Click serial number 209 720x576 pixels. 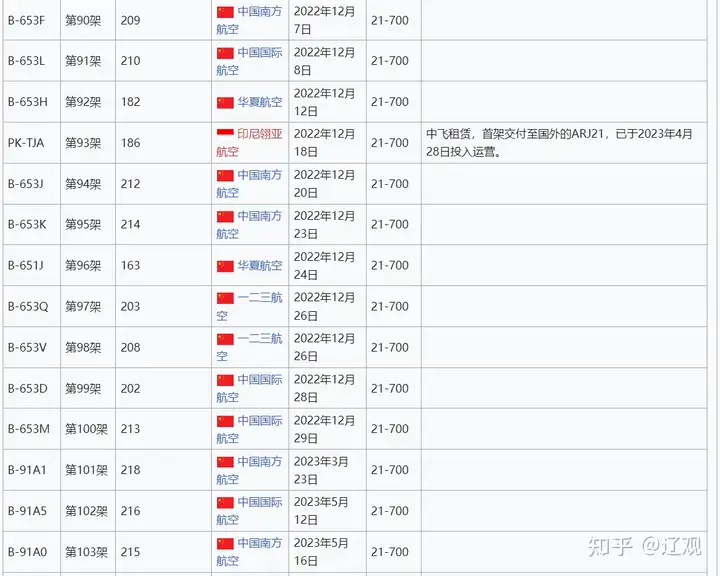click(130, 20)
